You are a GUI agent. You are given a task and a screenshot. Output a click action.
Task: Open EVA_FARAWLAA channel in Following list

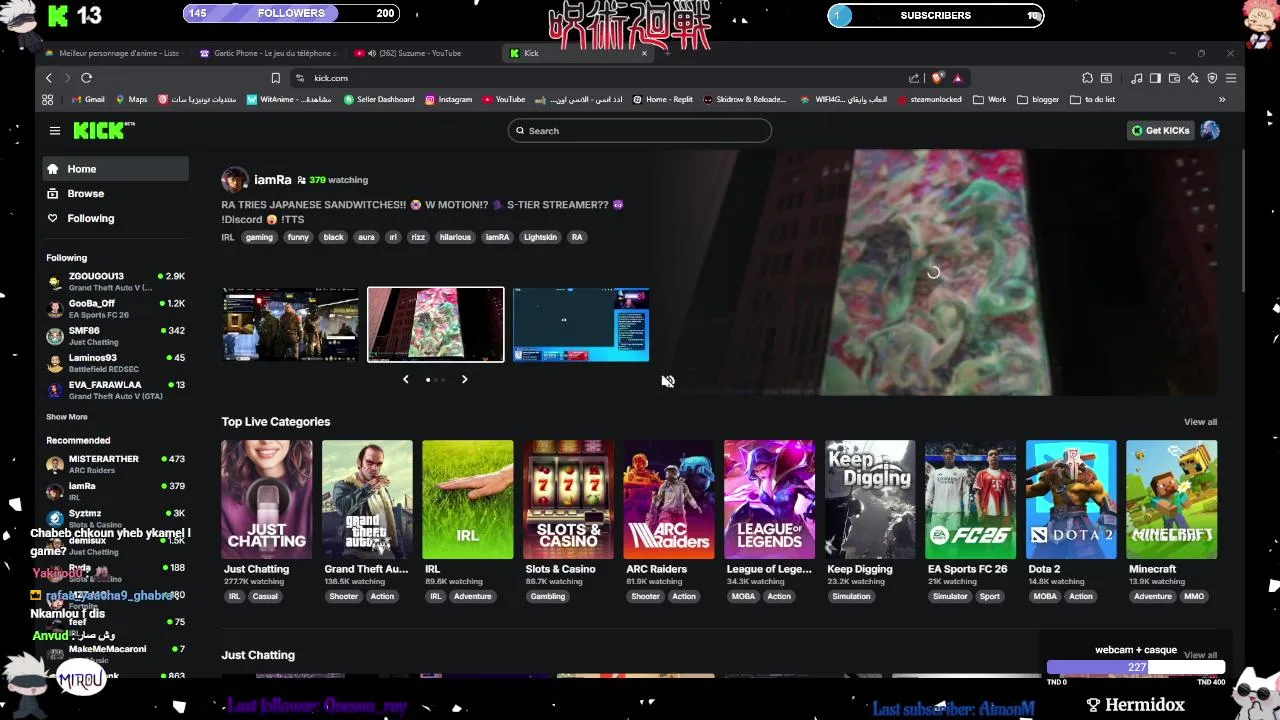116,390
